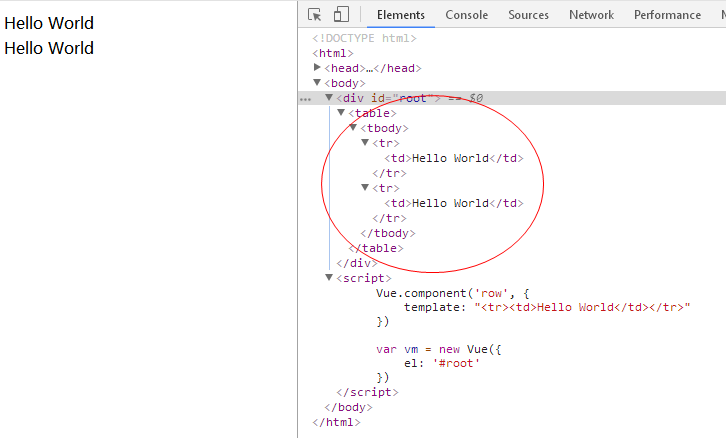Collapse the script element

pyautogui.click(x=329, y=277)
